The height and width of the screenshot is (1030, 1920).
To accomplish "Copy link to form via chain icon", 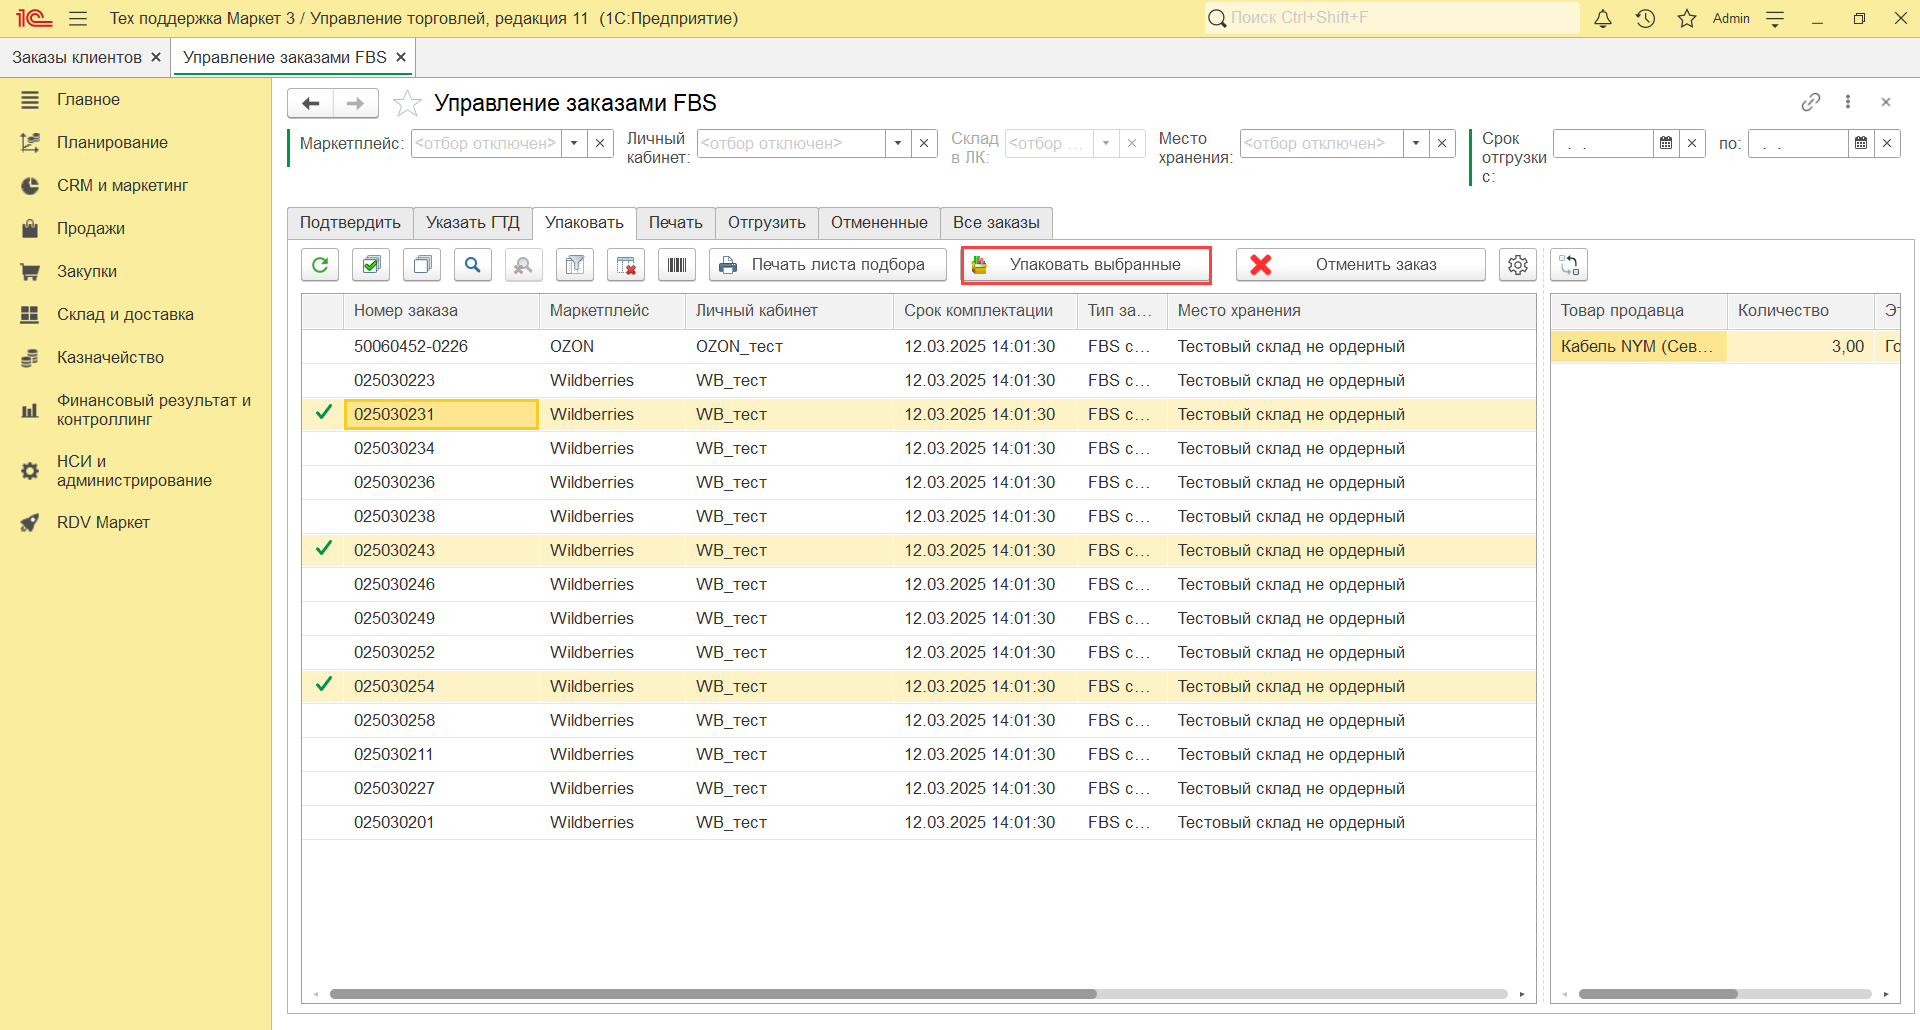I will (x=1811, y=102).
